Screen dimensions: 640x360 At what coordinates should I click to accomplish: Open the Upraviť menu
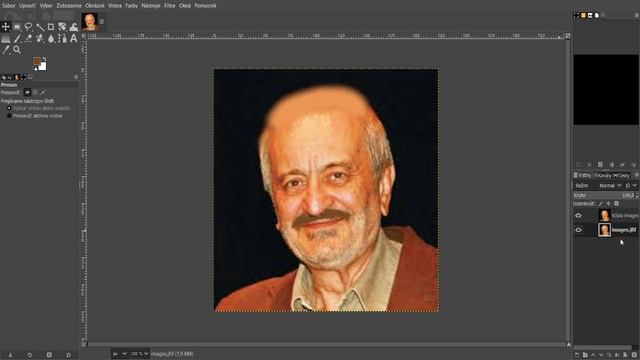[x=27, y=6]
